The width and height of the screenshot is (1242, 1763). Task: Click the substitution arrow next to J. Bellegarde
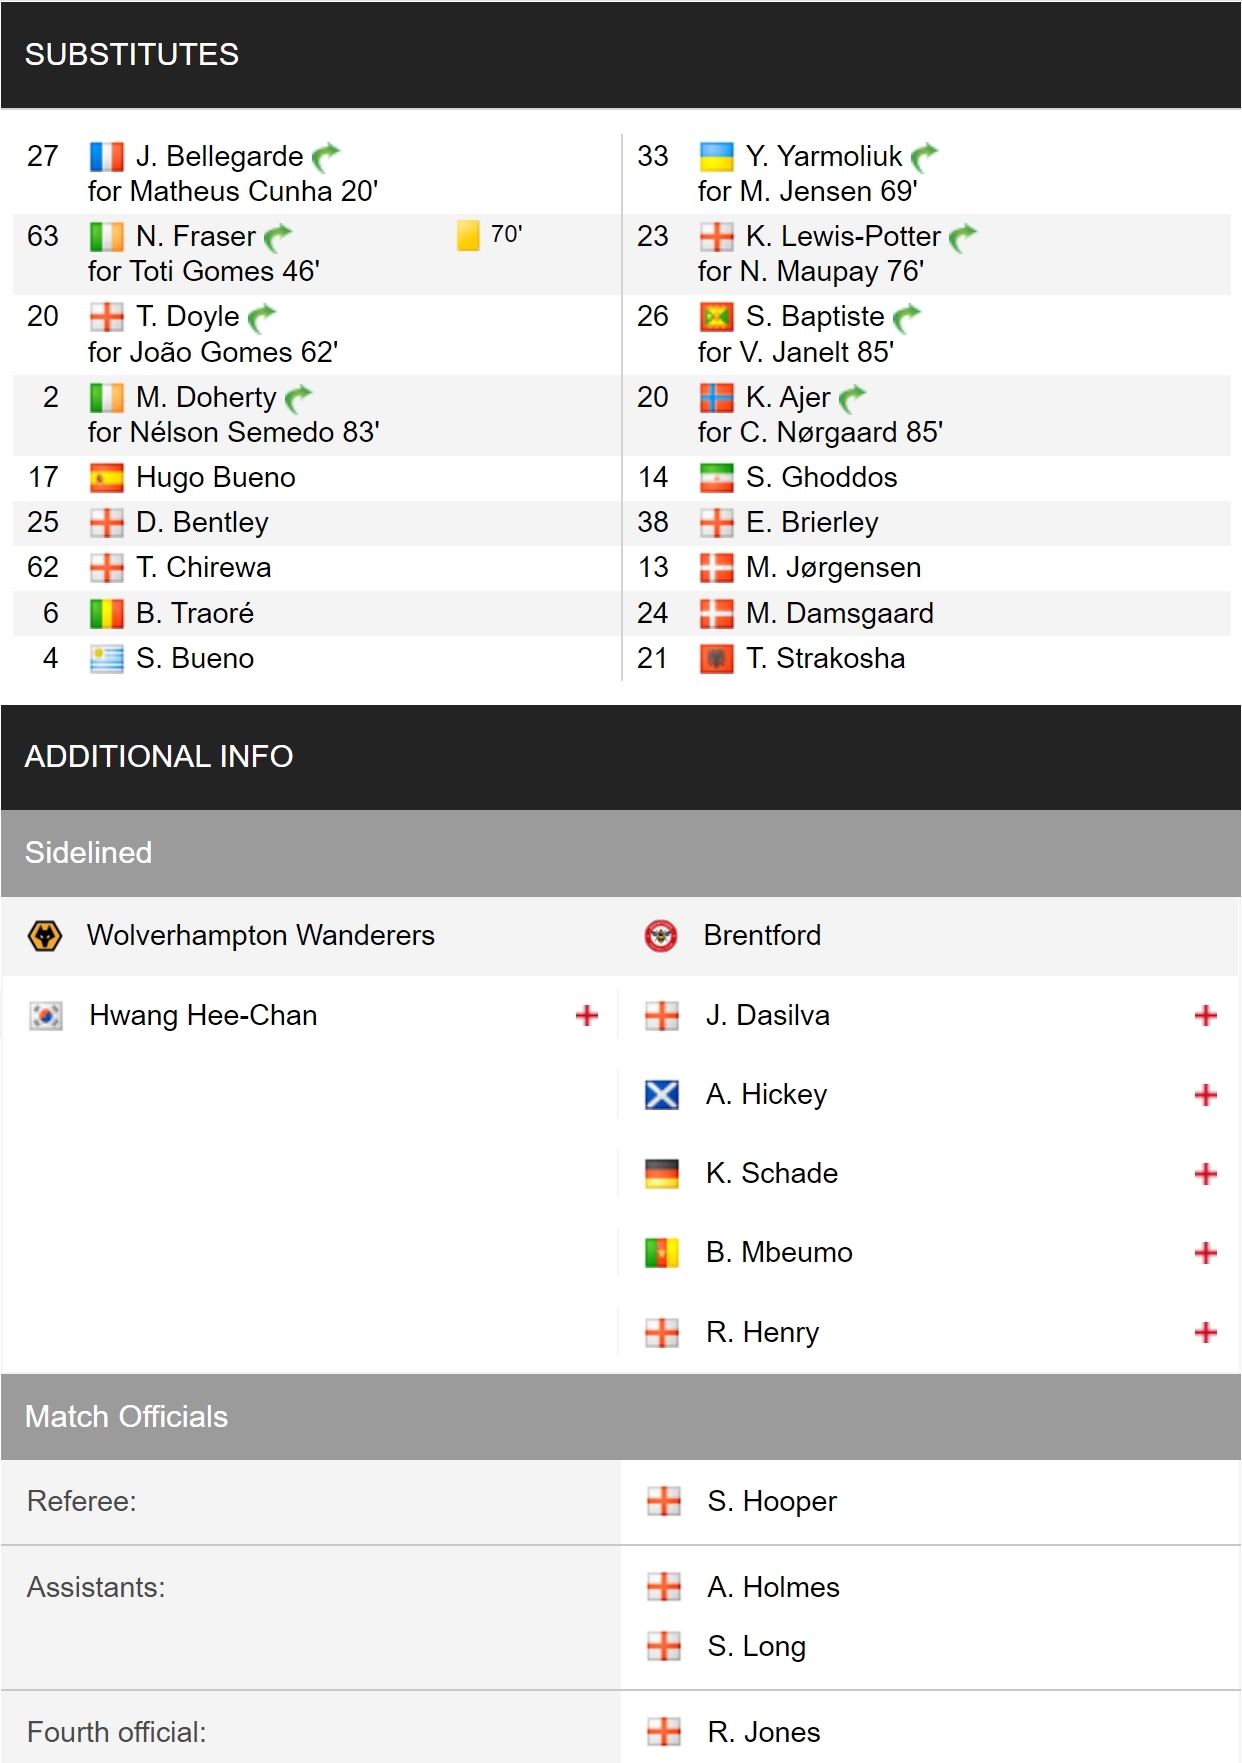[x=326, y=156]
